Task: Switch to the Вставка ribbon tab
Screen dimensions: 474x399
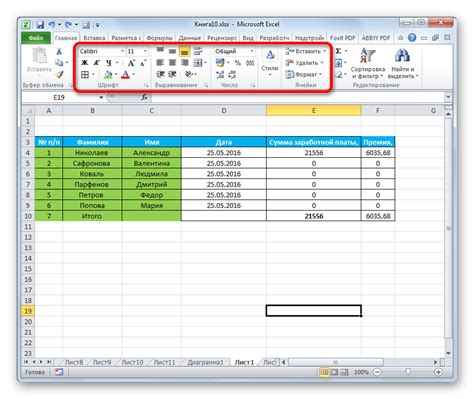Action: (94, 38)
